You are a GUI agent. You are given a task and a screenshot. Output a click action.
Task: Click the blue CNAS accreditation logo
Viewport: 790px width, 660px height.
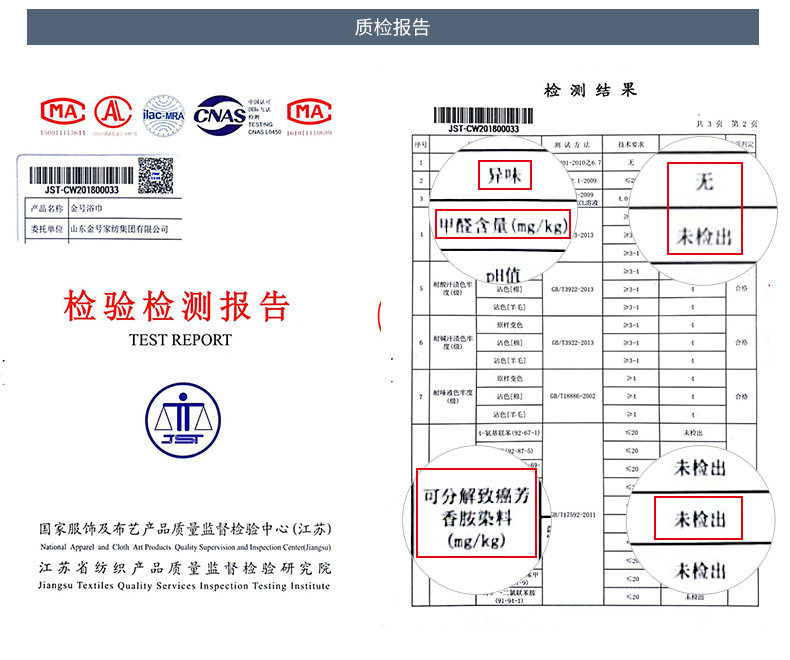coord(220,115)
